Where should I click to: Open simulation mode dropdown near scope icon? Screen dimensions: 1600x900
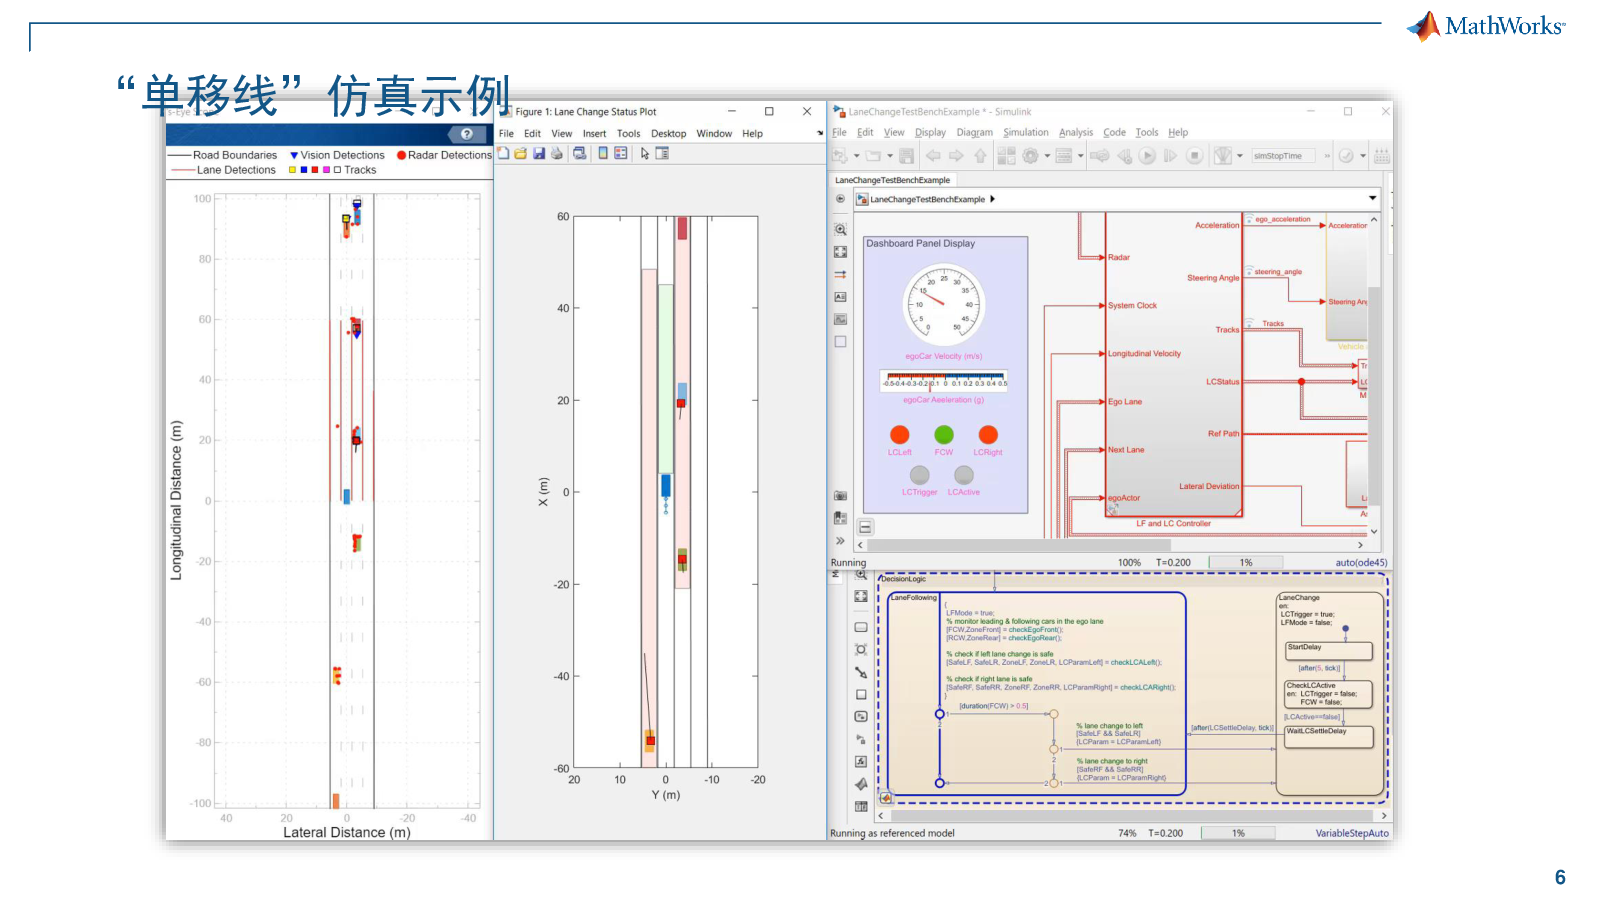coord(1240,156)
